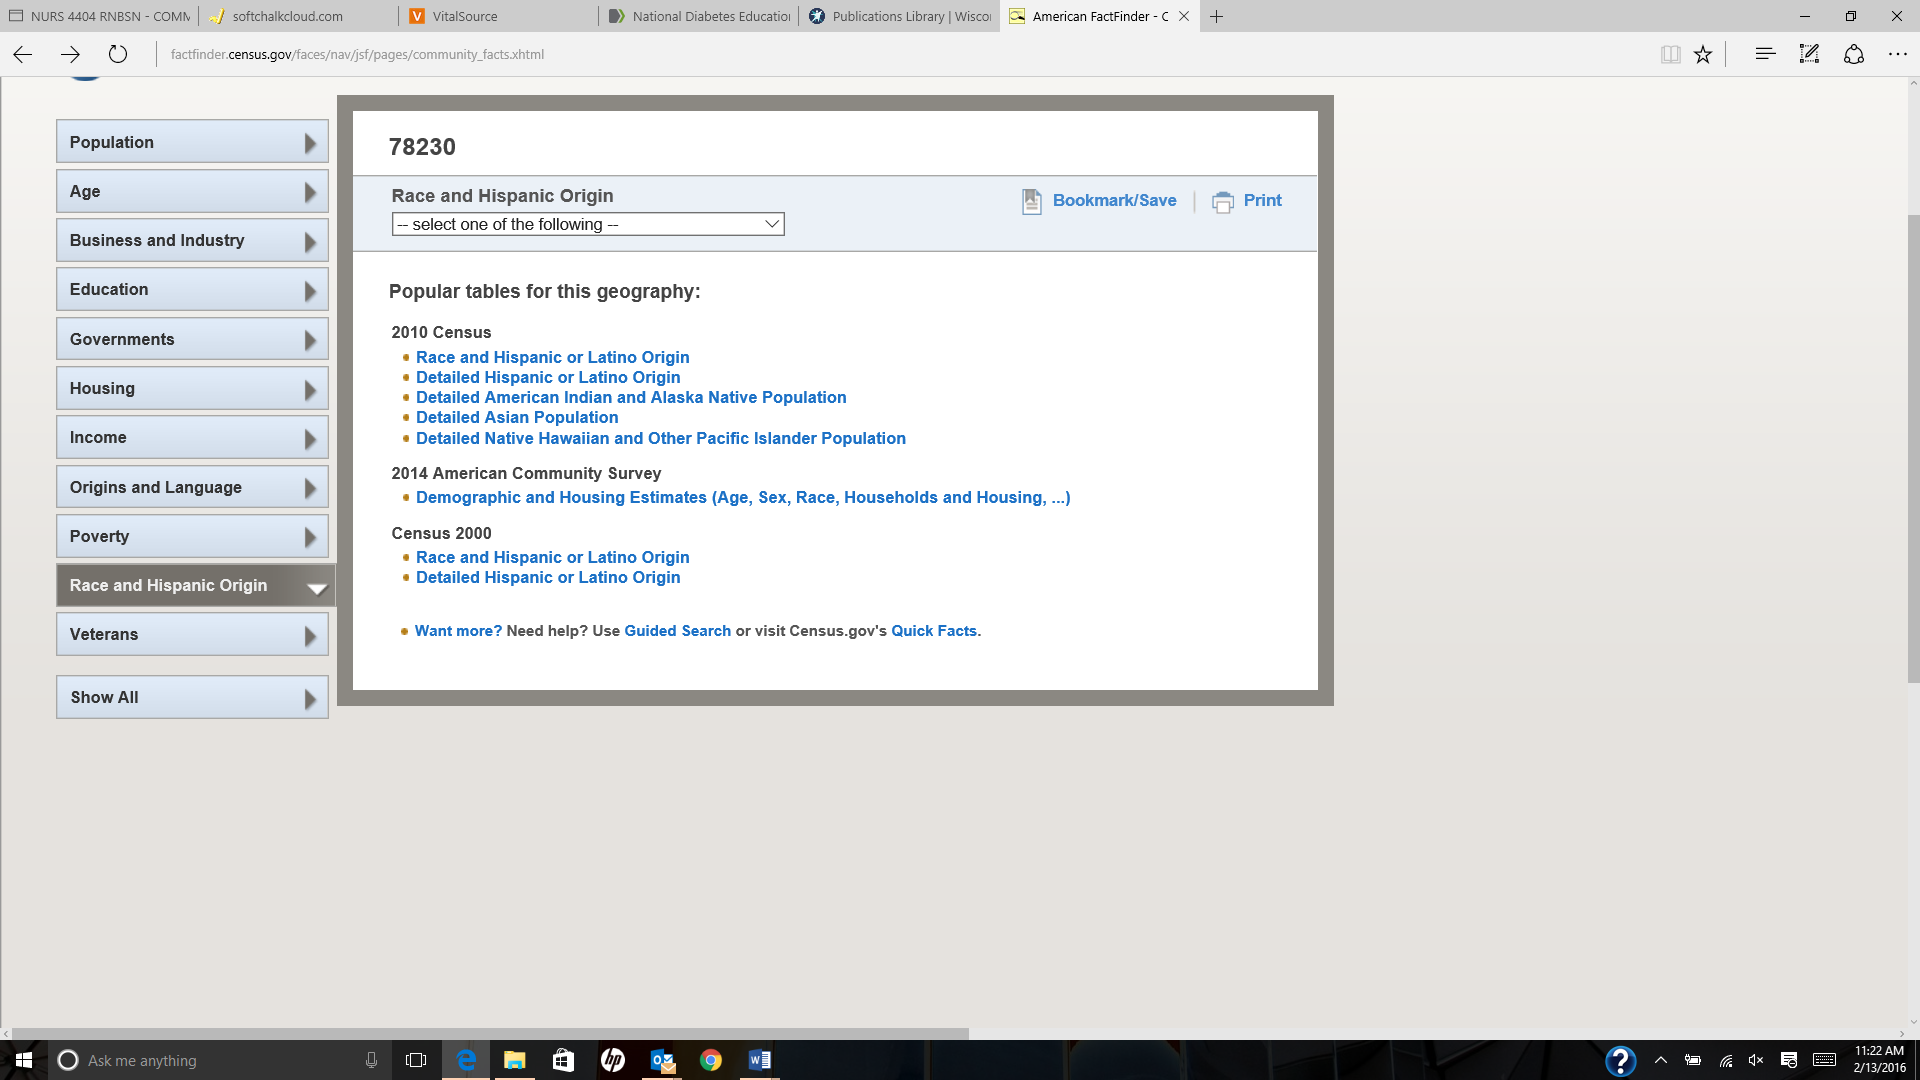The image size is (1920, 1080).
Task: Open the select one of the following dropdown
Action: click(588, 224)
